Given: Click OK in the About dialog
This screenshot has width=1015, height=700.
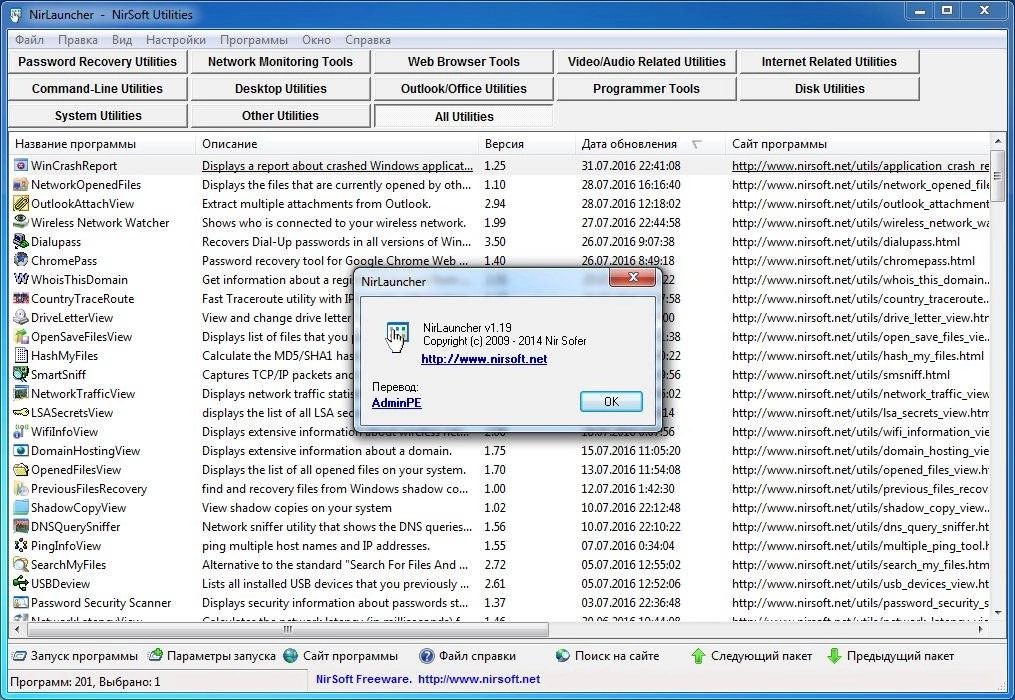Looking at the screenshot, I should [611, 401].
